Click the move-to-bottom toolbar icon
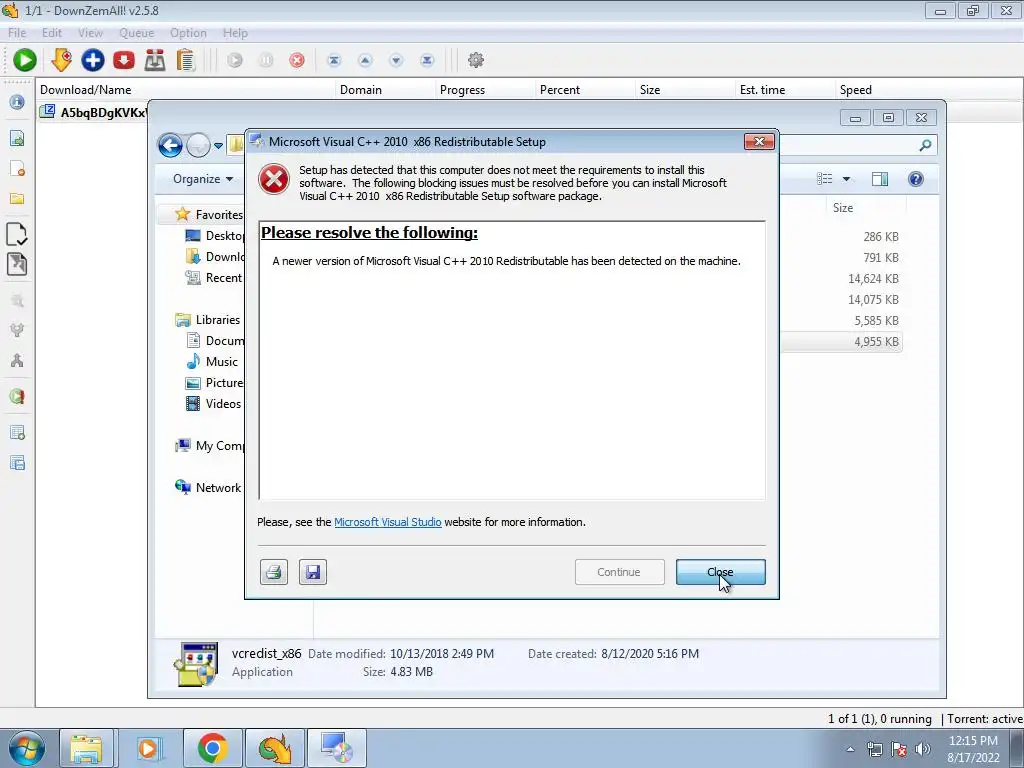1024x768 pixels. pyautogui.click(x=427, y=60)
